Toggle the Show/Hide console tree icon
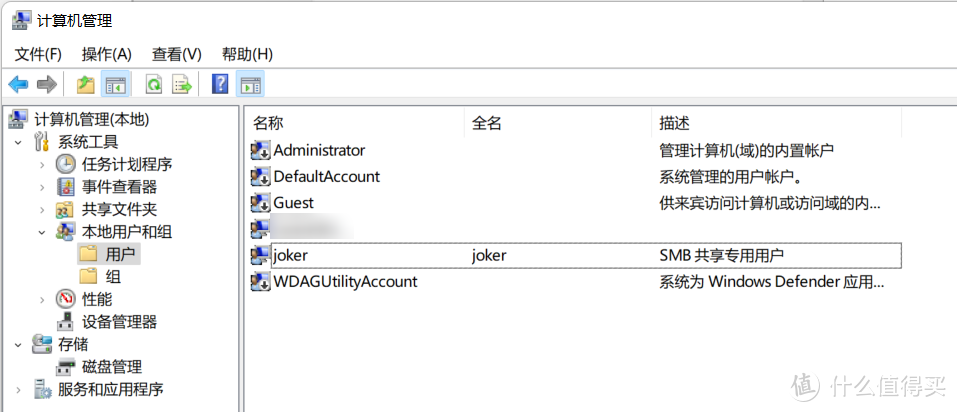957x412 pixels. pyautogui.click(x=116, y=85)
